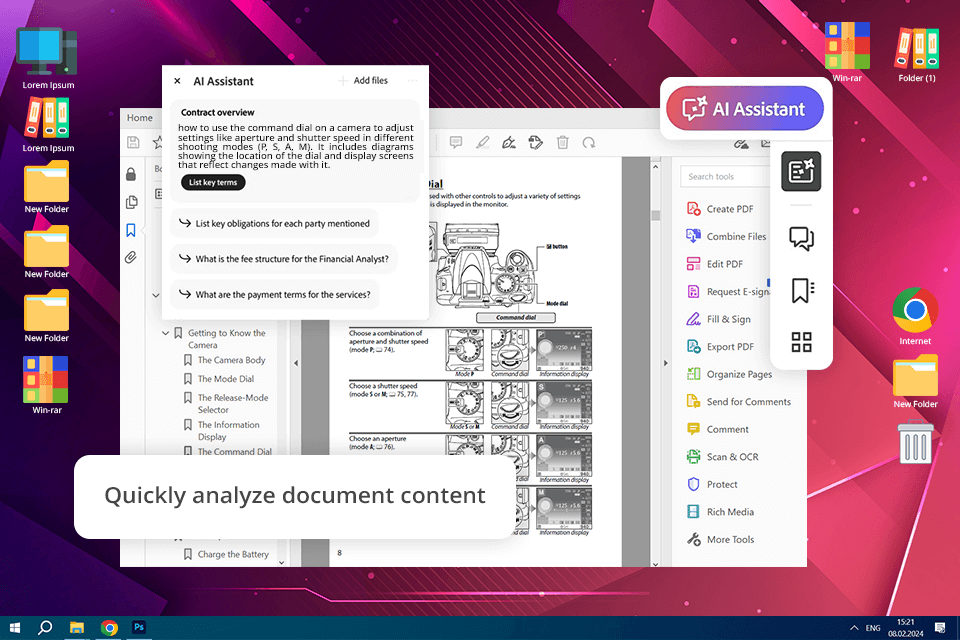Open the Folder (1) desktop icon
This screenshot has width=960, height=640.
pyautogui.click(x=917, y=55)
